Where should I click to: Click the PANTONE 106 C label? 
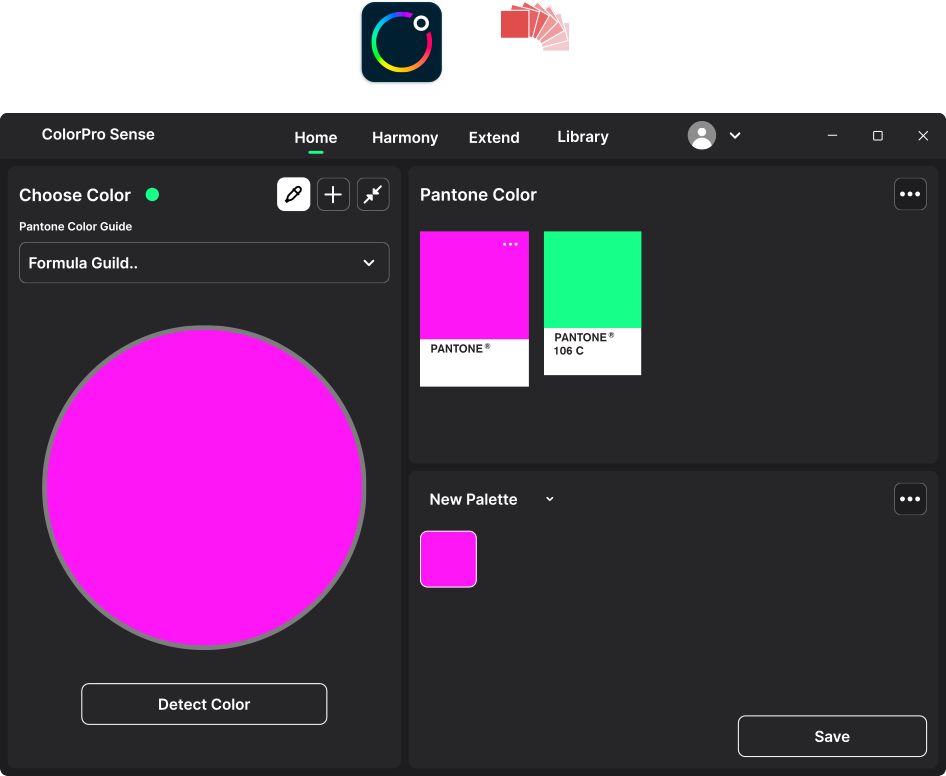pyautogui.click(x=584, y=344)
